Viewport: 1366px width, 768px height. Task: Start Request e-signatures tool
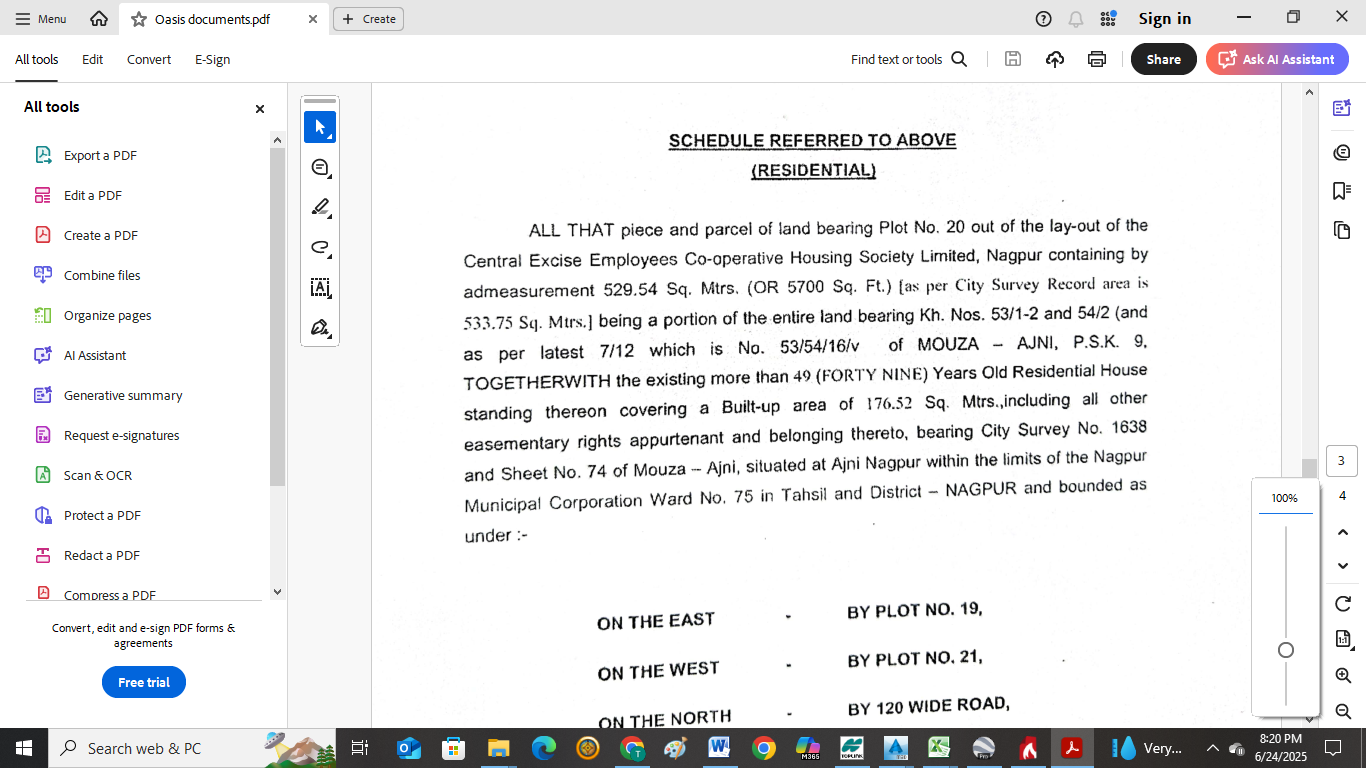coord(121,435)
